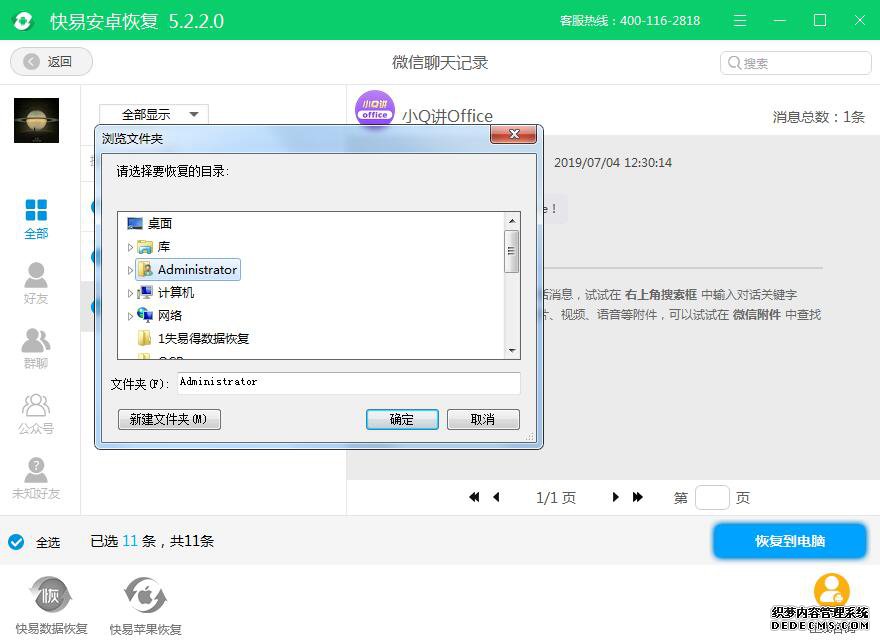
Task: Click the page number input box
Action: 712,497
